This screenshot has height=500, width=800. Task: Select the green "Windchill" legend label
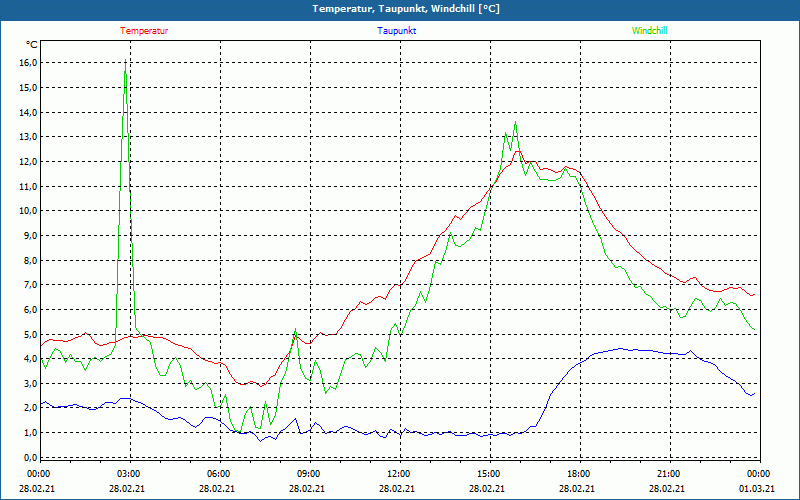coord(649,31)
